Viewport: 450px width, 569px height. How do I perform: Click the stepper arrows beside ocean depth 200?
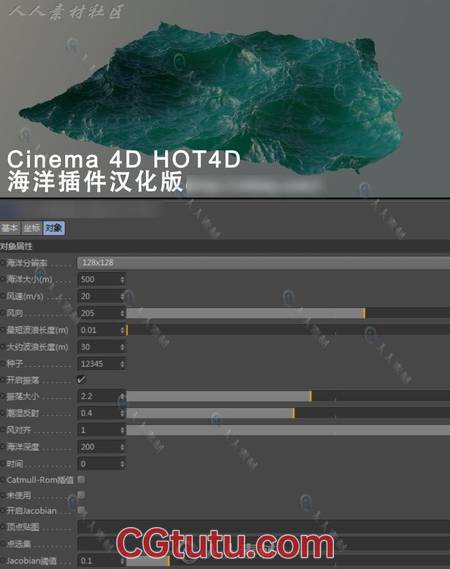coord(123,447)
